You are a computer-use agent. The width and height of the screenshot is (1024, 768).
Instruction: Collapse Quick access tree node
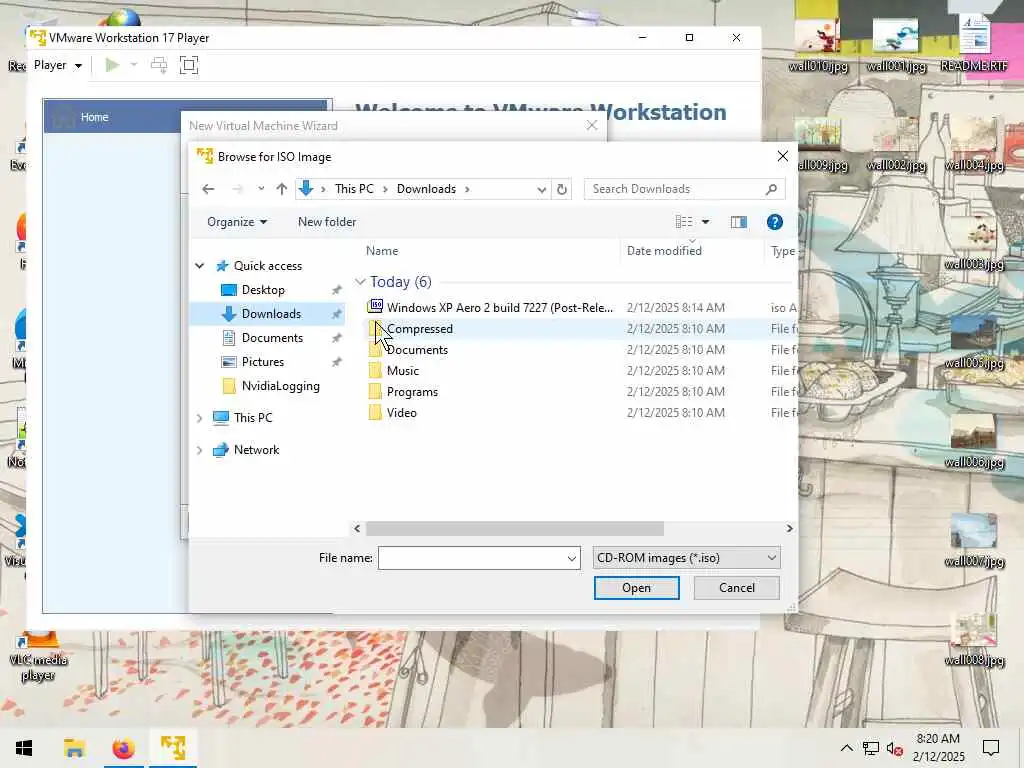pos(200,266)
